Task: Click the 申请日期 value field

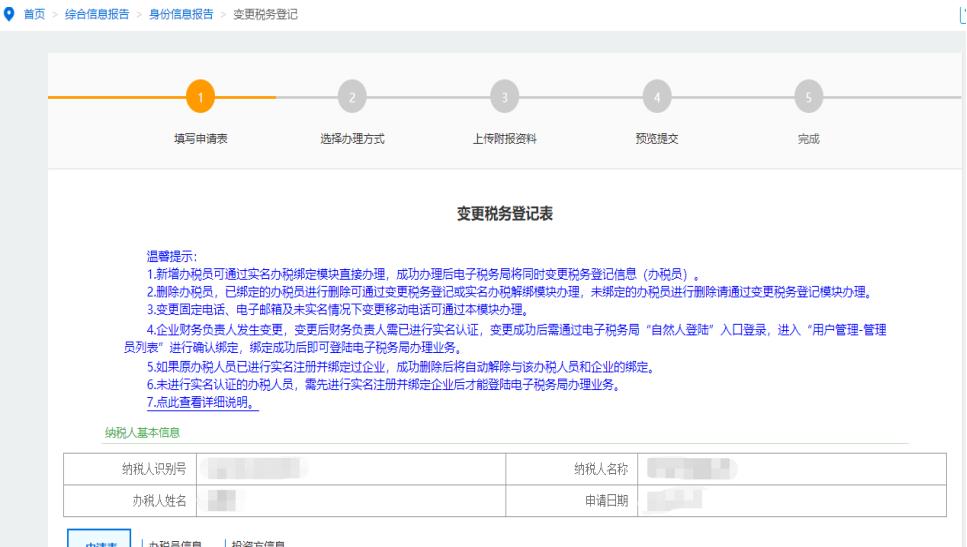Action: point(790,499)
